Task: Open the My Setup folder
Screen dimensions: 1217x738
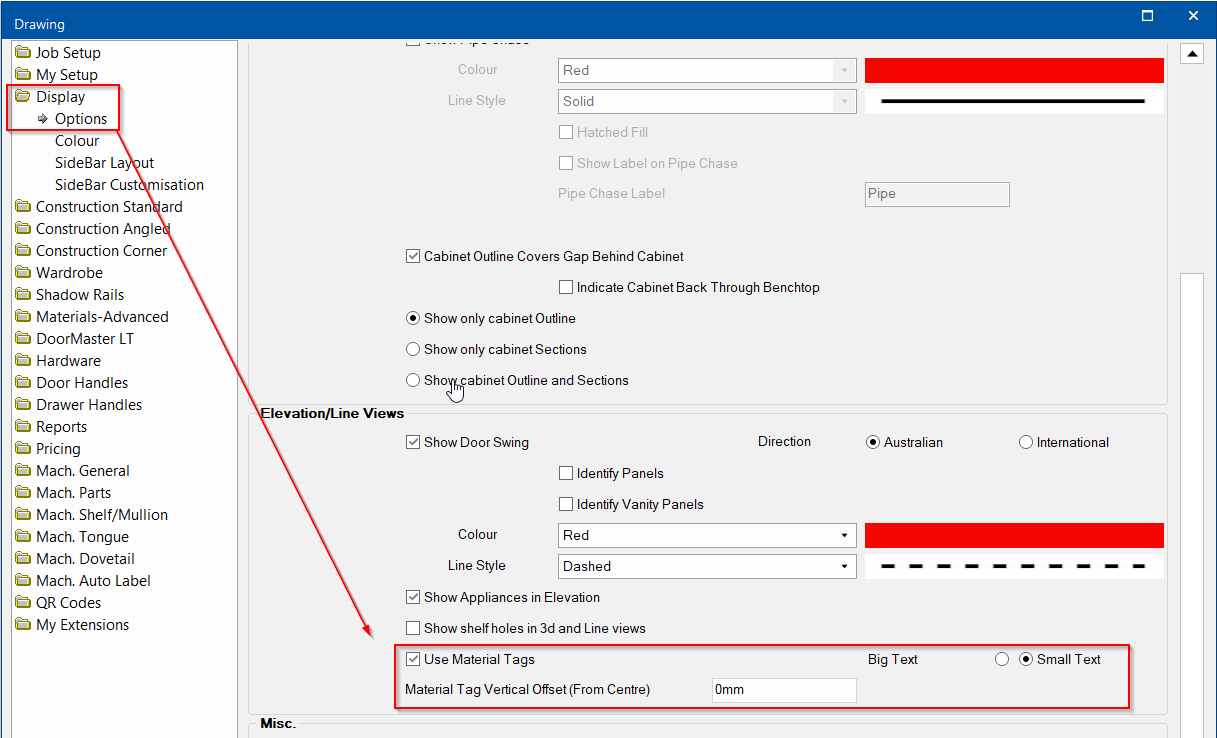Action: 57,75
